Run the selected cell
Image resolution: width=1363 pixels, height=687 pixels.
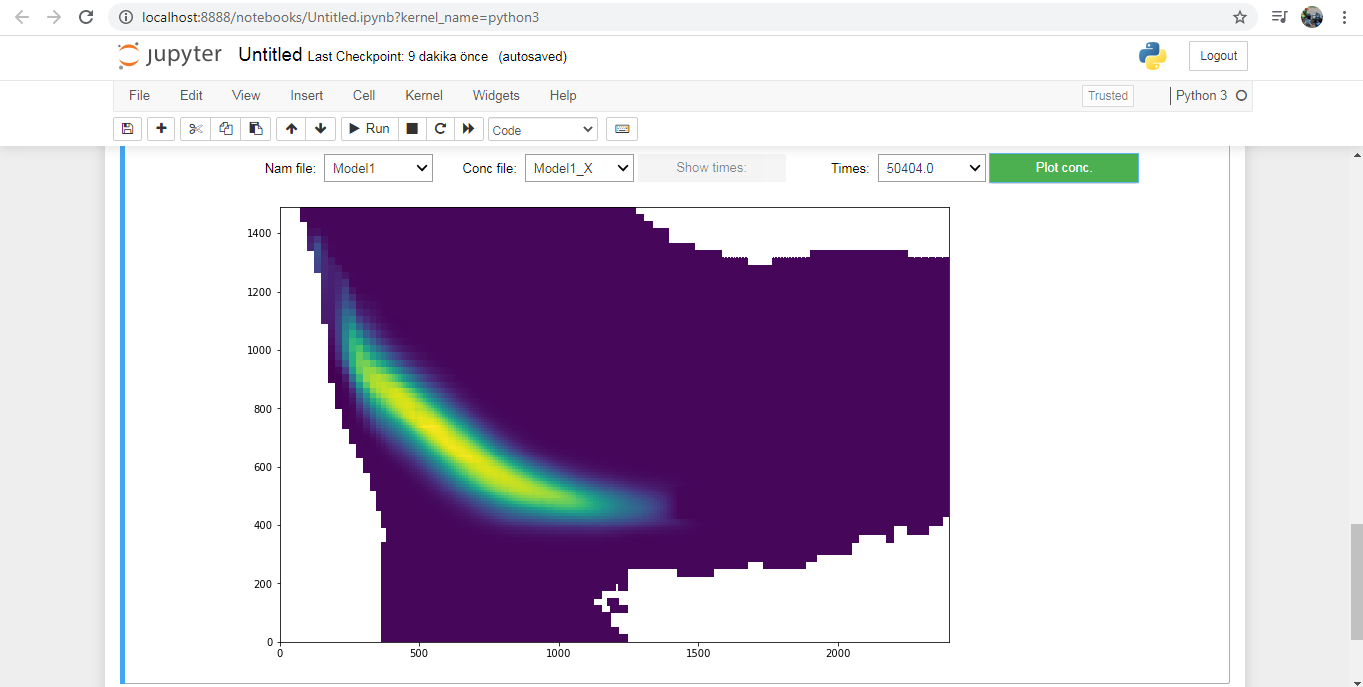point(369,129)
